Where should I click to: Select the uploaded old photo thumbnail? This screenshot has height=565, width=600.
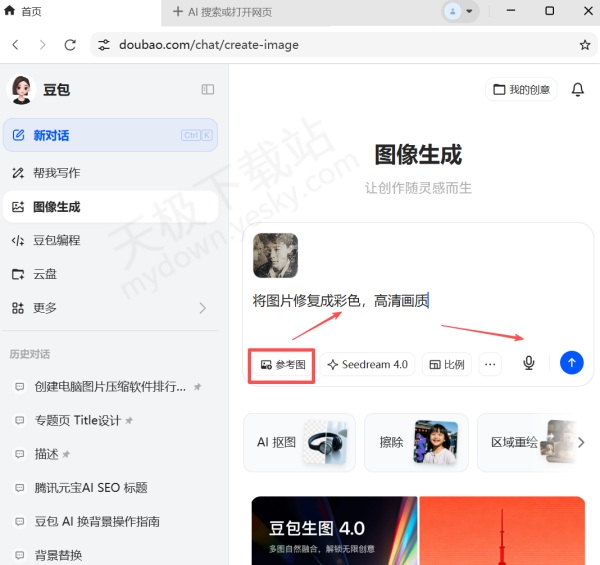click(275, 256)
